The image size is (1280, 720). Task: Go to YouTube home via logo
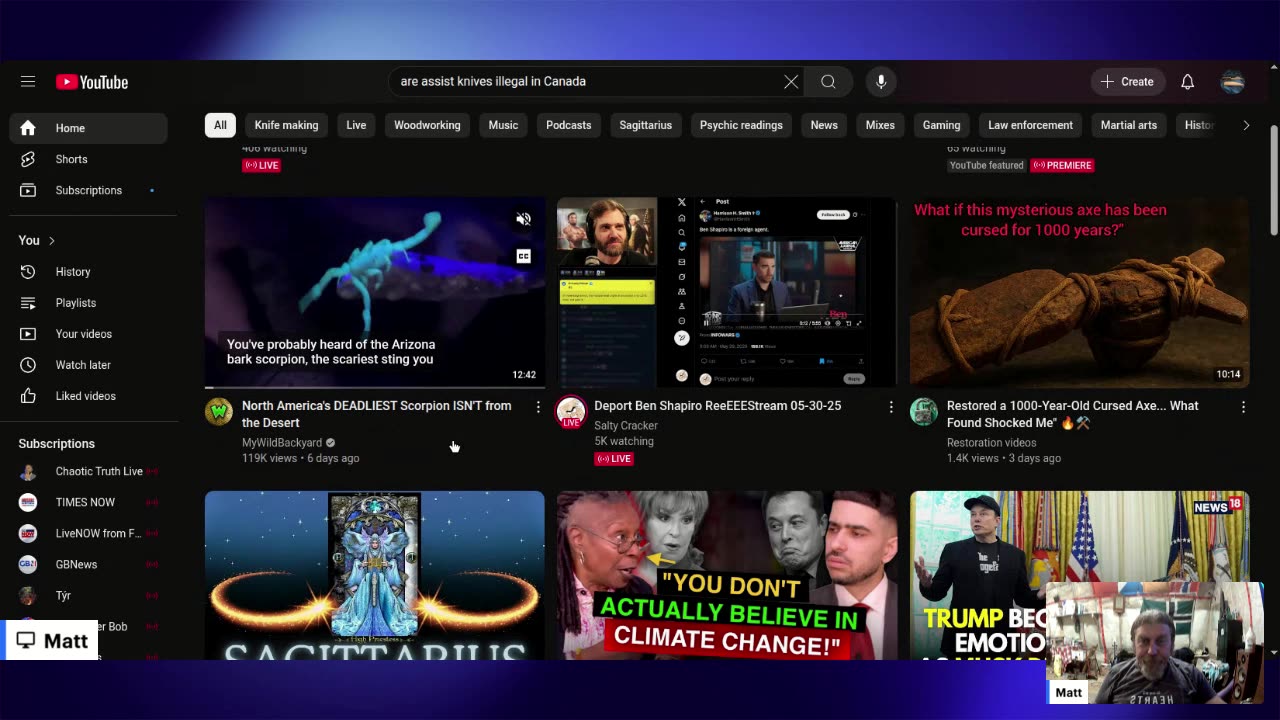pos(92,82)
